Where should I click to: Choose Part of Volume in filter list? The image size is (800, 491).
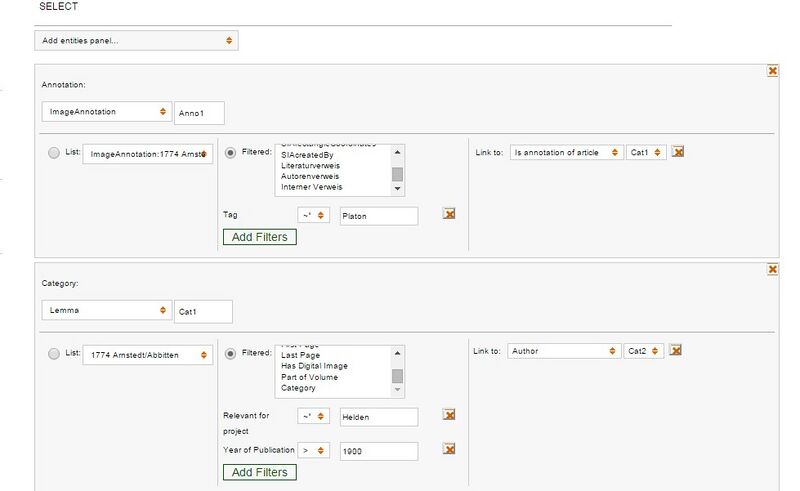(x=310, y=377)
